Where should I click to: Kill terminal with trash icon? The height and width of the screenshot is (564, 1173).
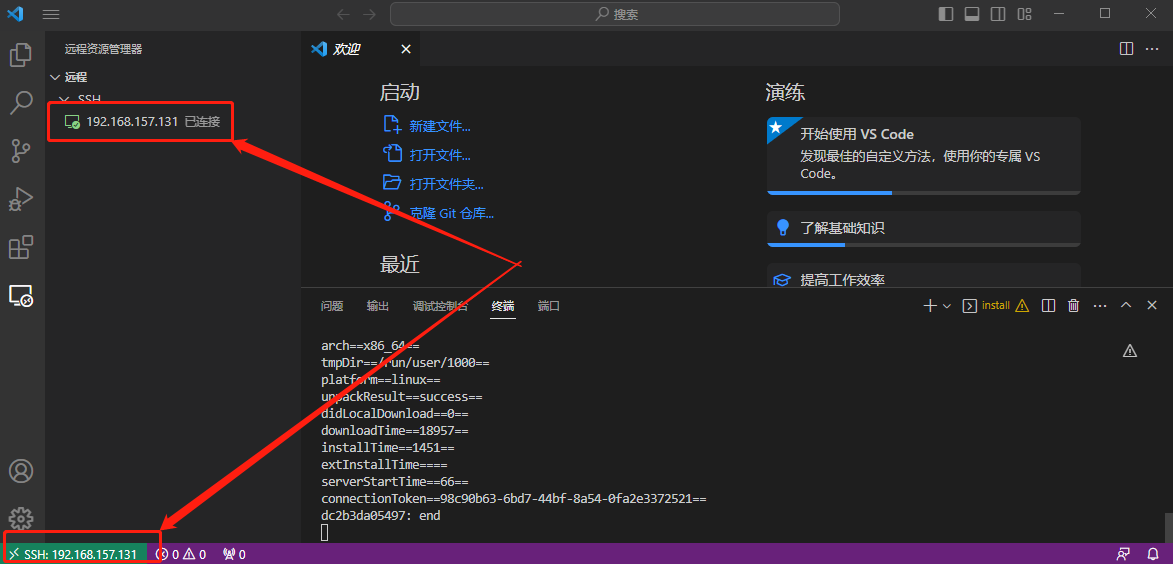pyautogui.click(x=1074, y=305)
